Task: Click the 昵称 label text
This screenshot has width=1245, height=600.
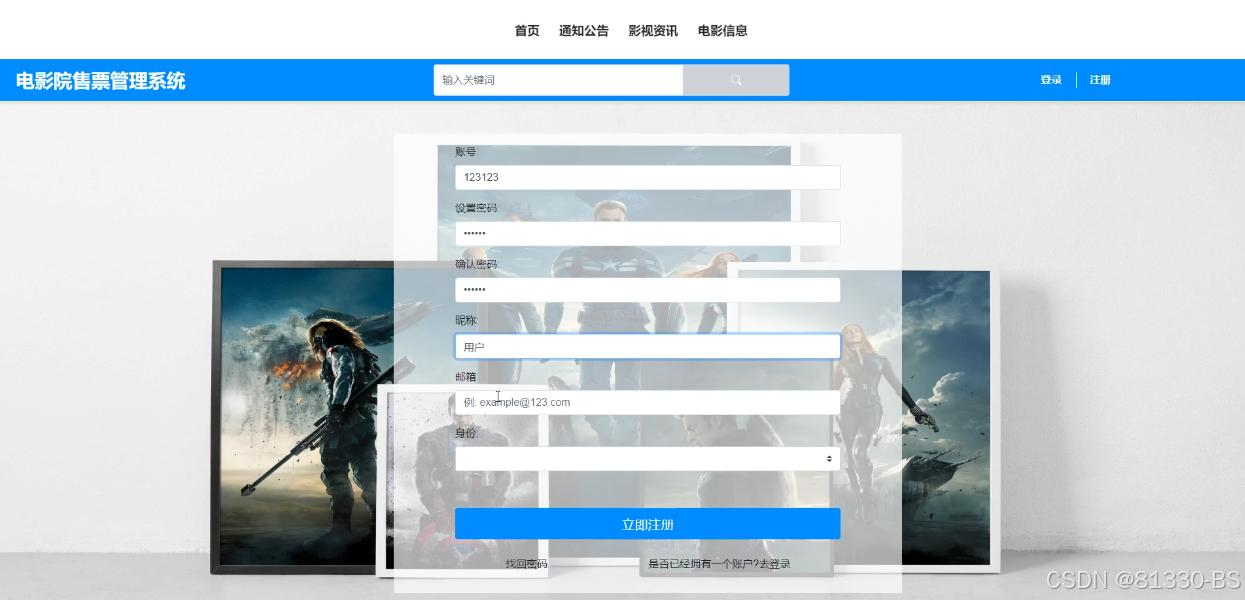Action: [x=466, y=320]
